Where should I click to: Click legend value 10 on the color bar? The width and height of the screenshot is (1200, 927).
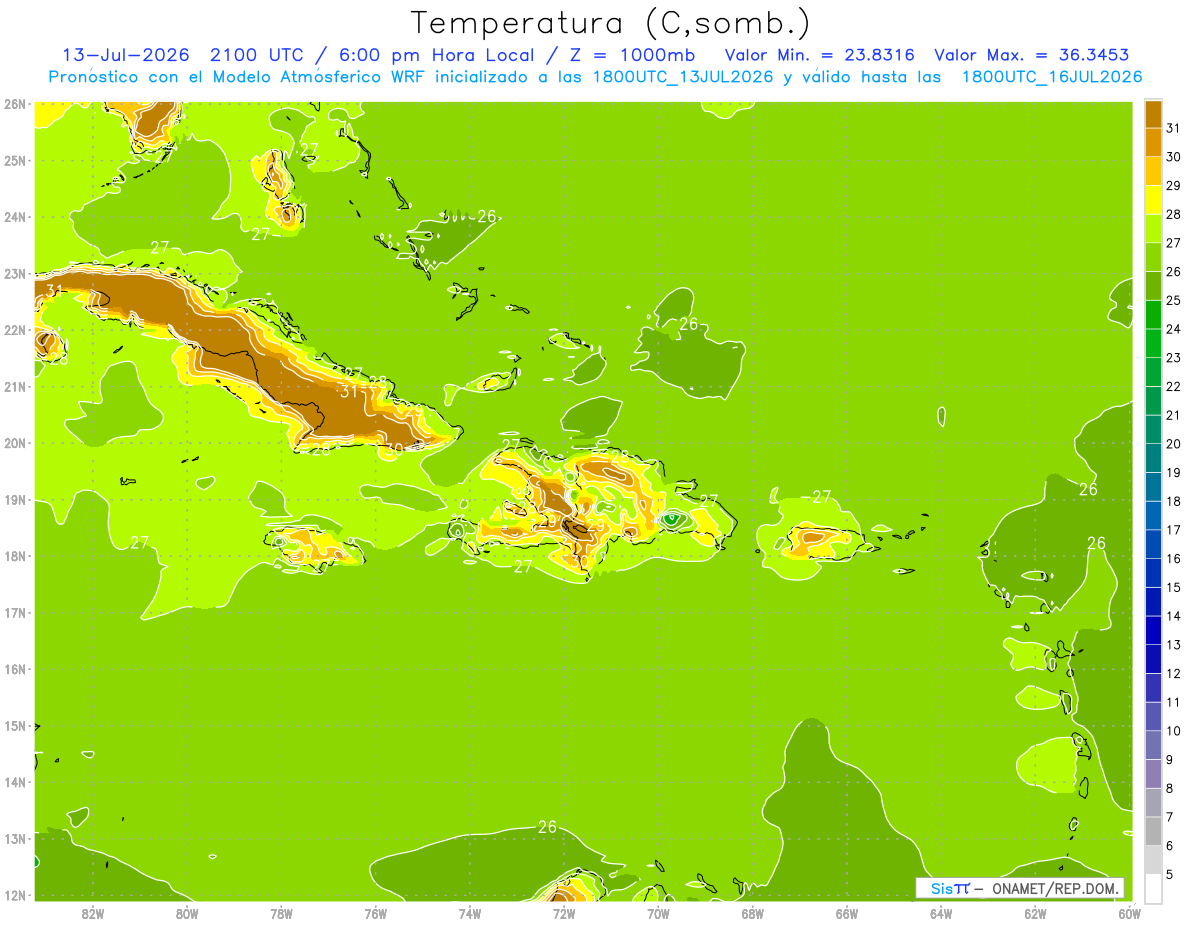(x=1173, y=731)
